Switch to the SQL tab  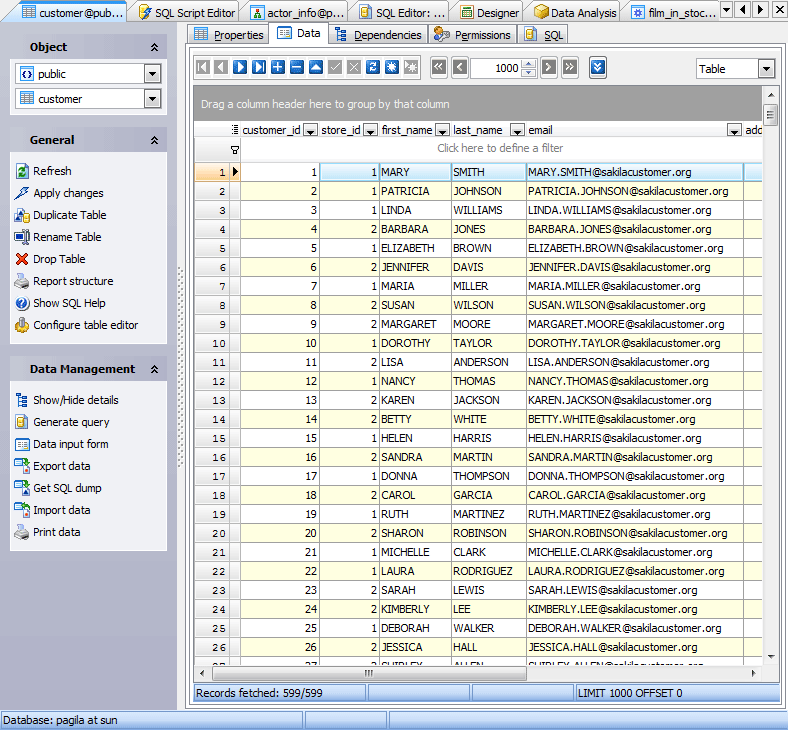click(544, 35)
